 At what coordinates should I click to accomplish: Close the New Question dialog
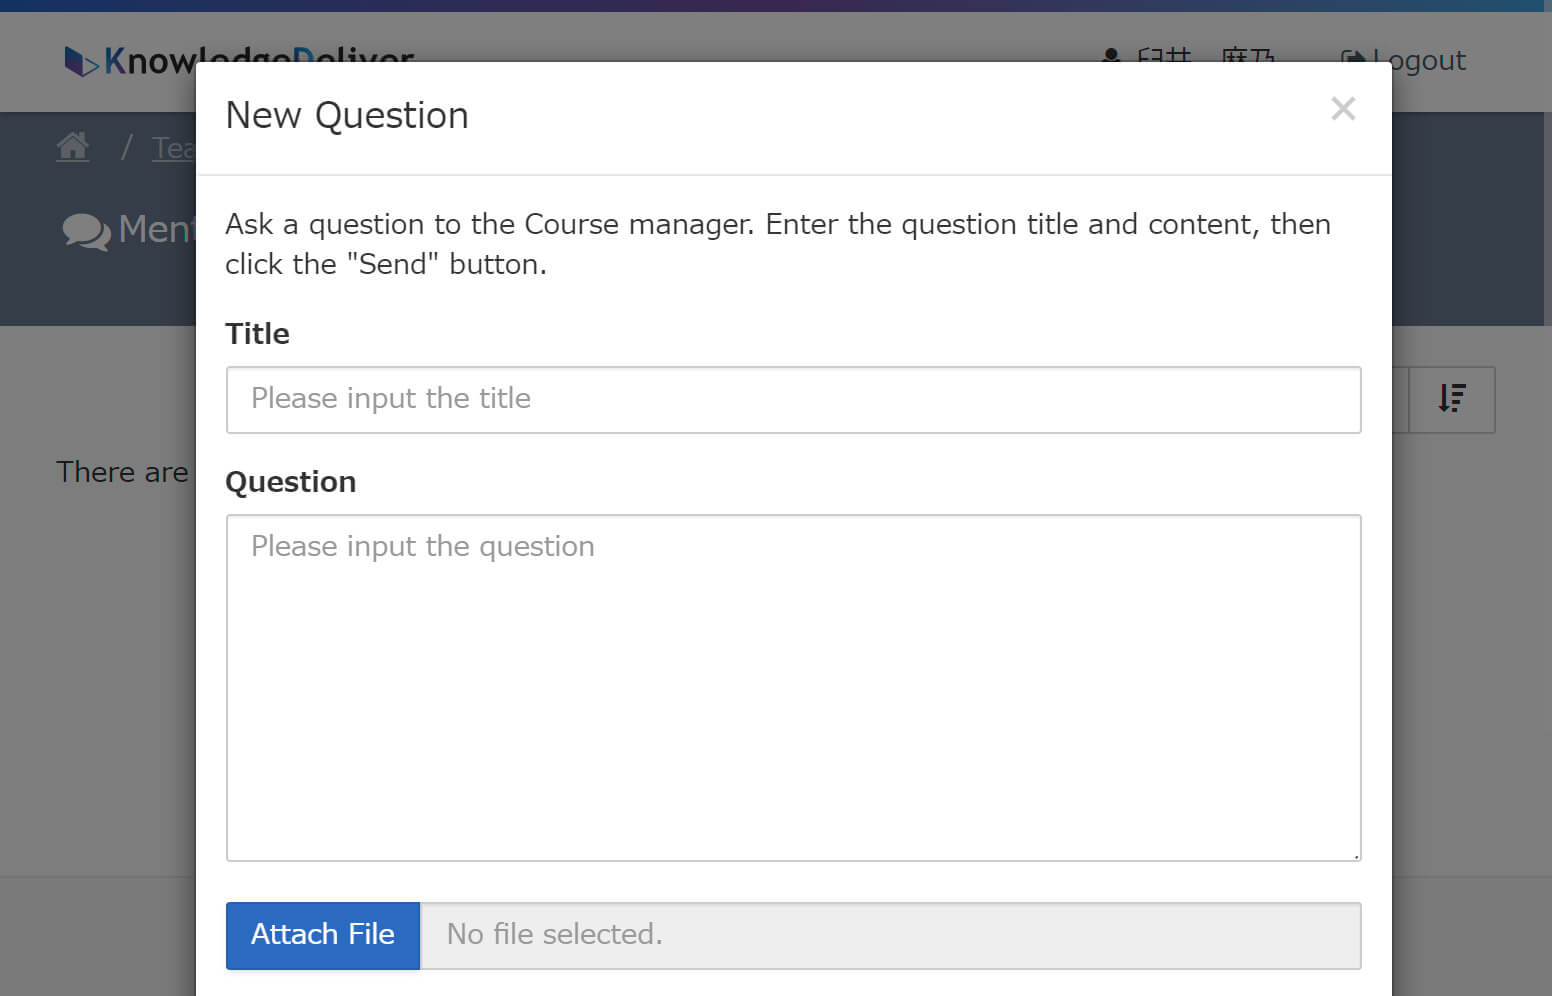[x=1343, y=108]
